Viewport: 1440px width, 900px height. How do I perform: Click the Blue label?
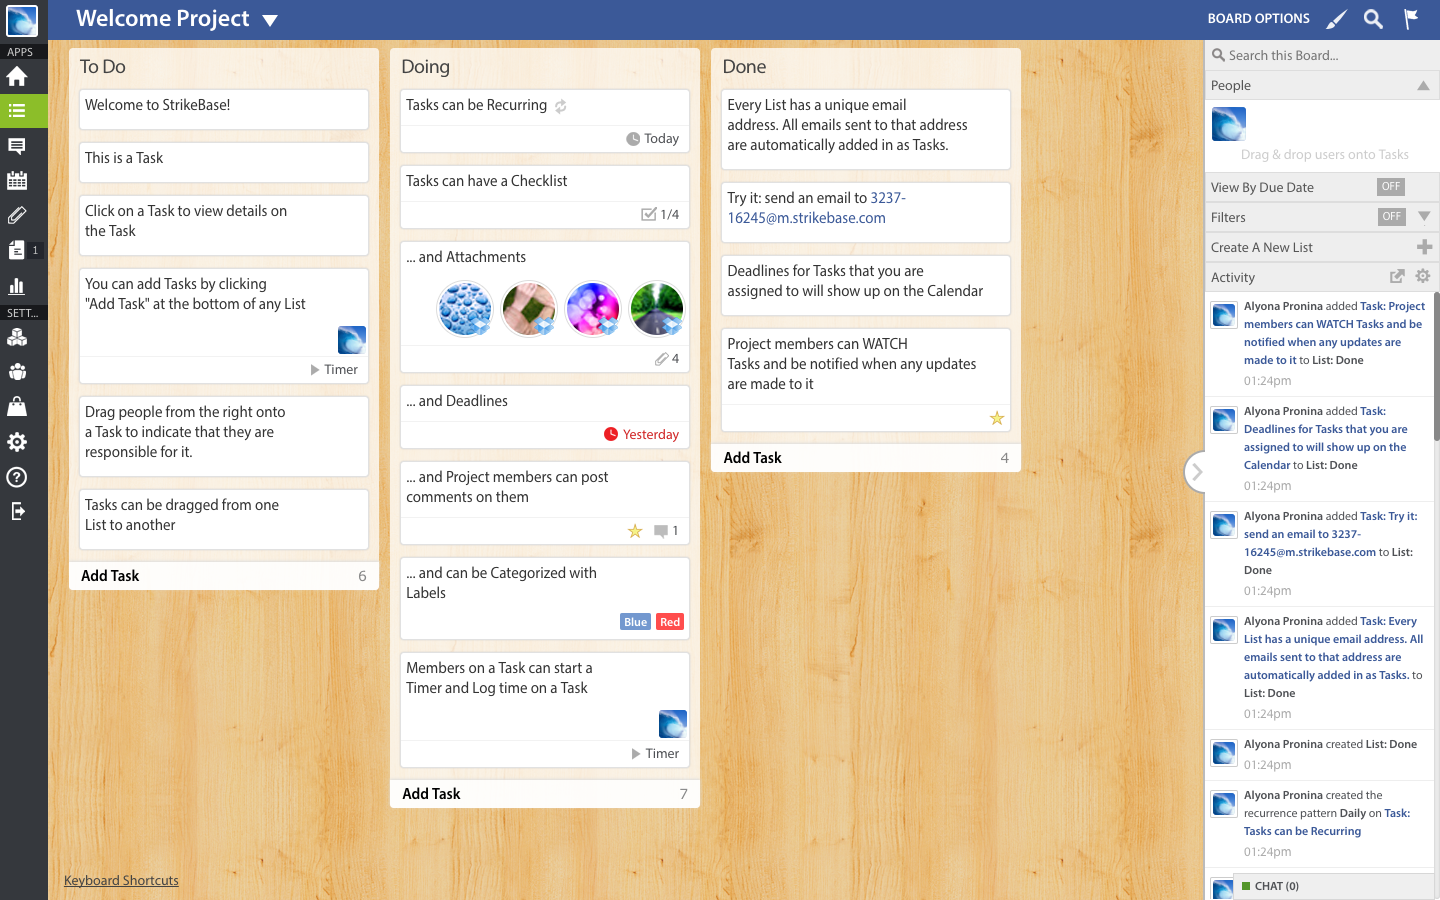[x=635, y=622]
